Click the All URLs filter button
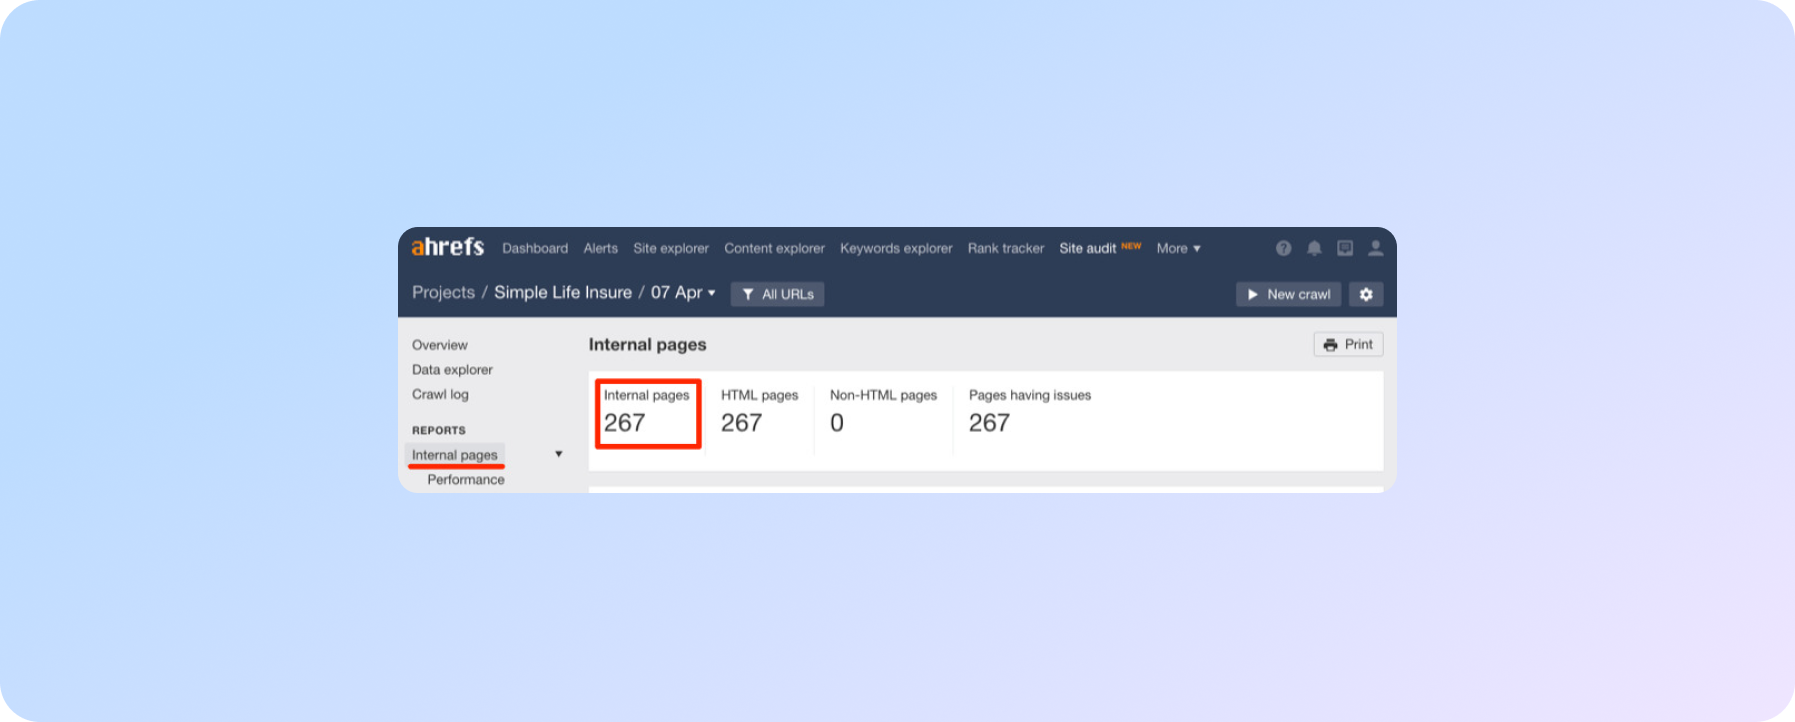1795x722 pixels. pos(777,294)
